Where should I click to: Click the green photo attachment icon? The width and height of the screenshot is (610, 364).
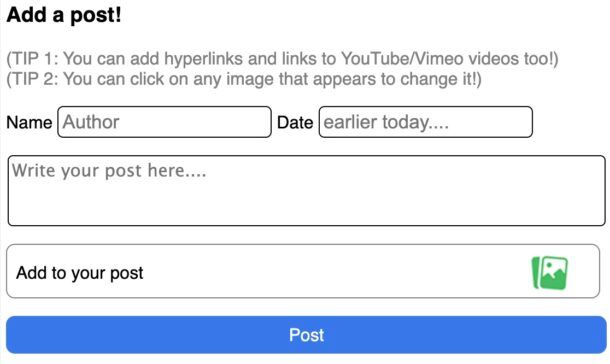click(550, 273)
